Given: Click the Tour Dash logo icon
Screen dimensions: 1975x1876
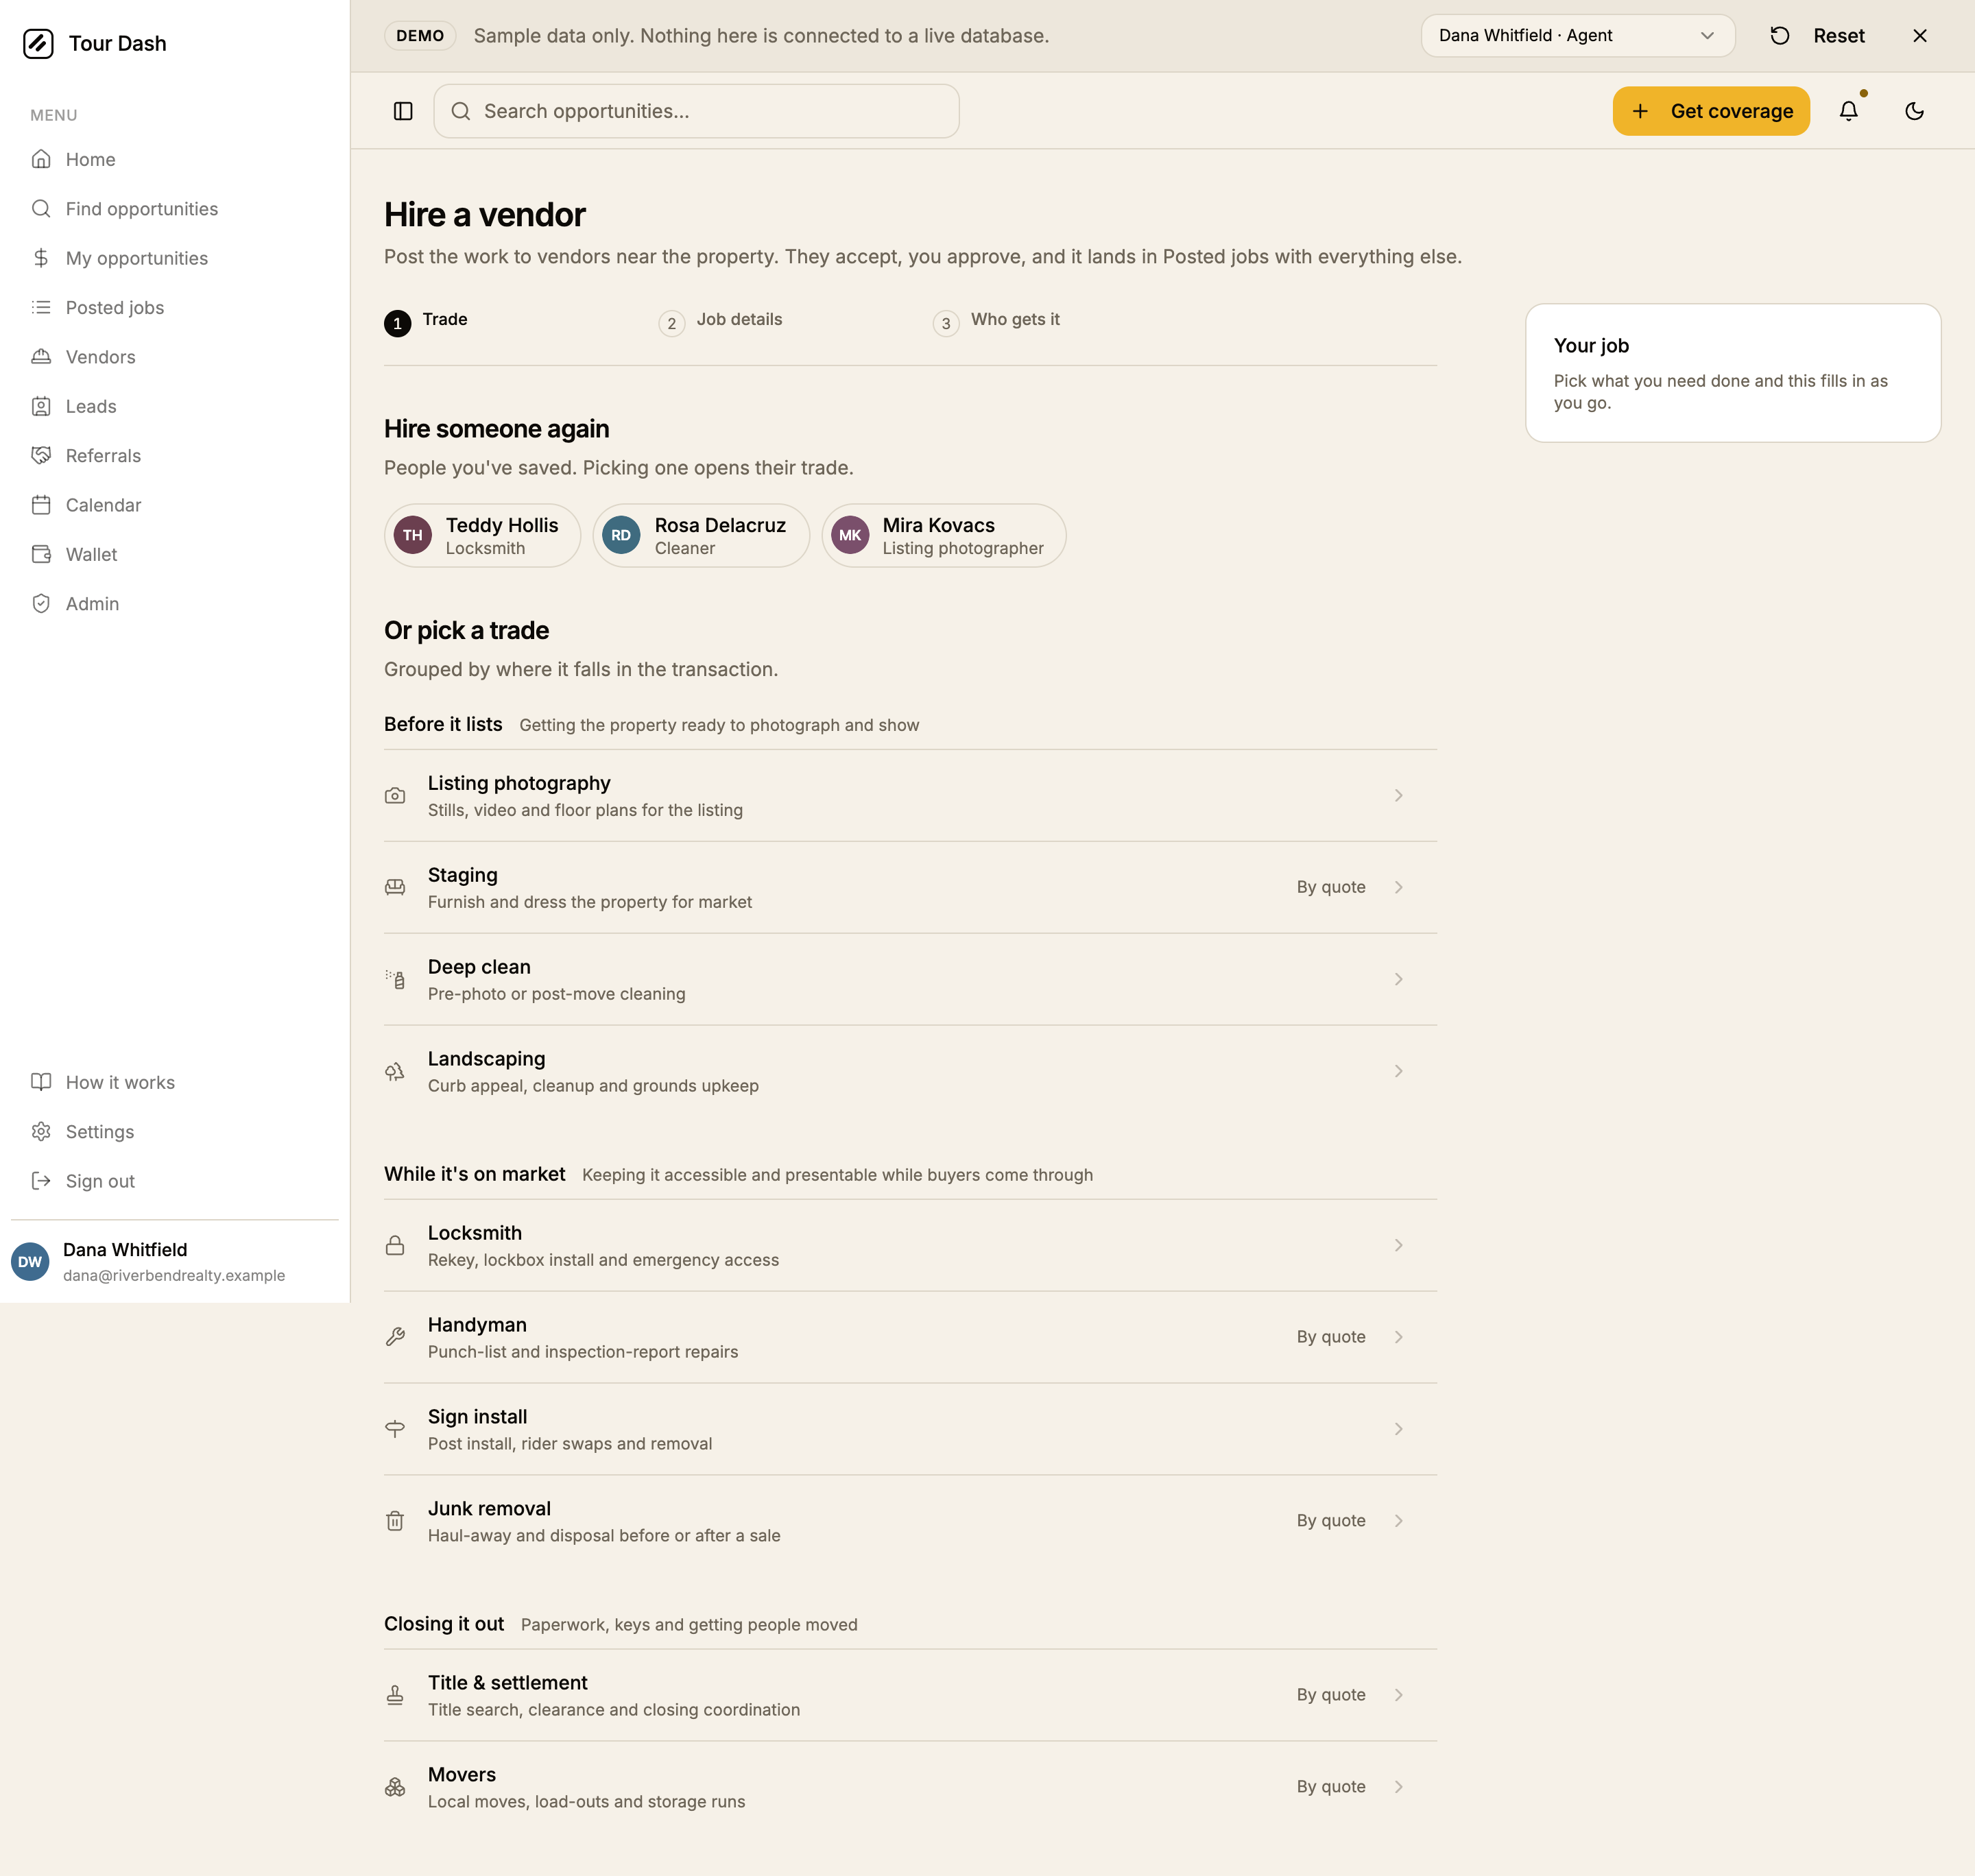Looking at the screenshot, I should tap(38, 44).
